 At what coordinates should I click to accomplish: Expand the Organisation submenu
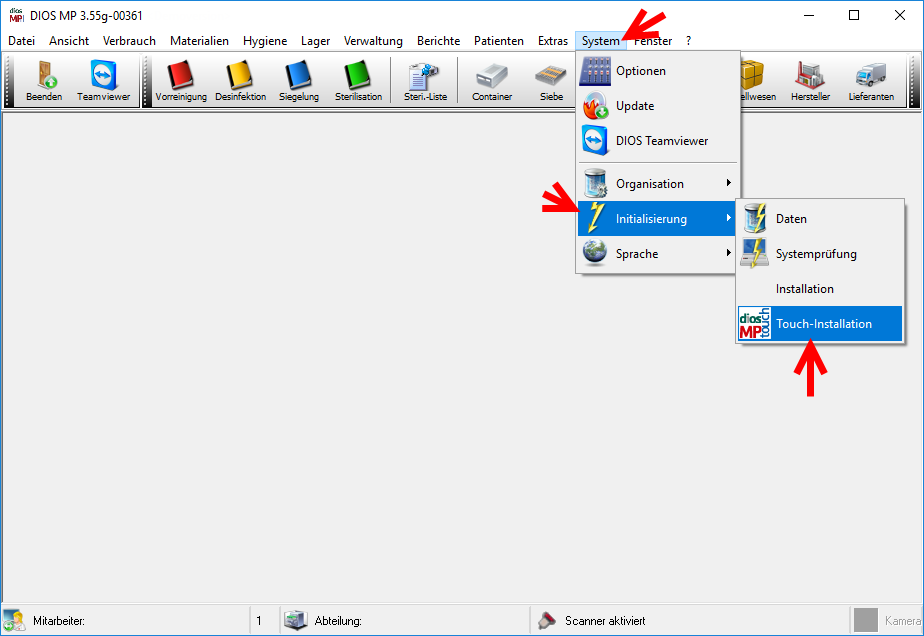[657, 184]
